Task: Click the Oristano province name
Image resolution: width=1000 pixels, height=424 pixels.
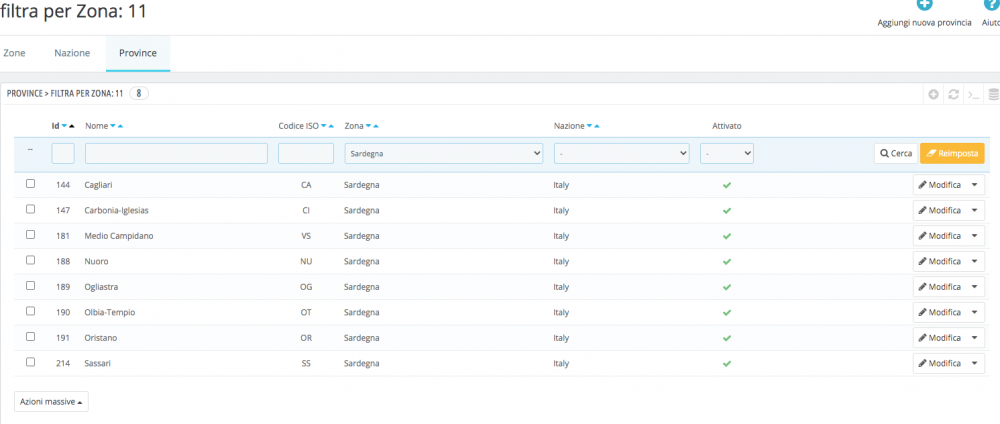Action: click(101, 338)
